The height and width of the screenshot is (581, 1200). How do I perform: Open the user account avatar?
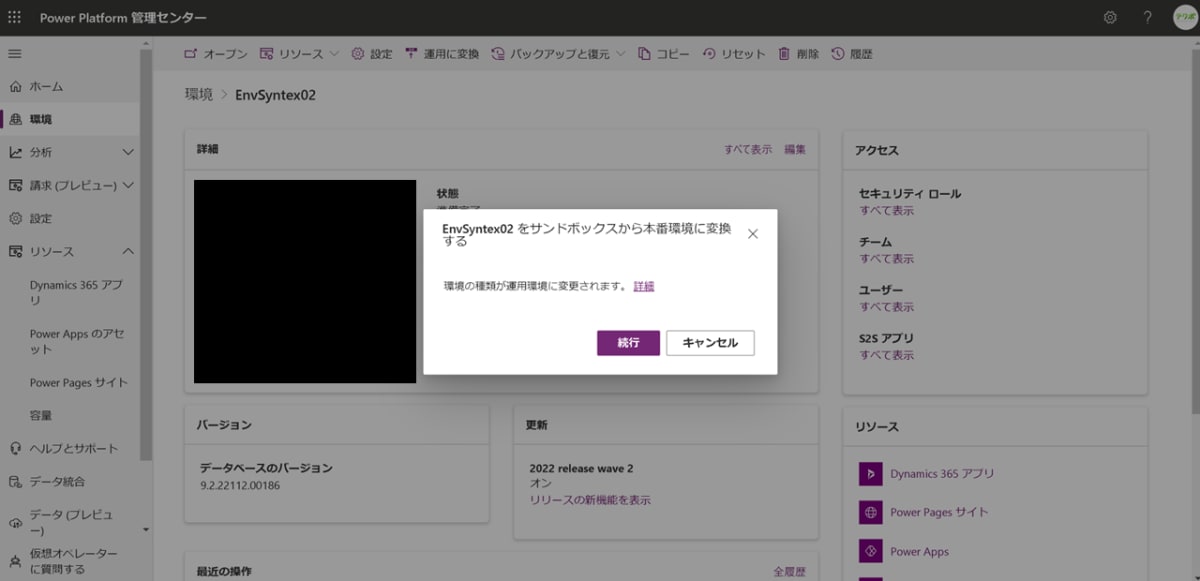(x=1184, y=18)
